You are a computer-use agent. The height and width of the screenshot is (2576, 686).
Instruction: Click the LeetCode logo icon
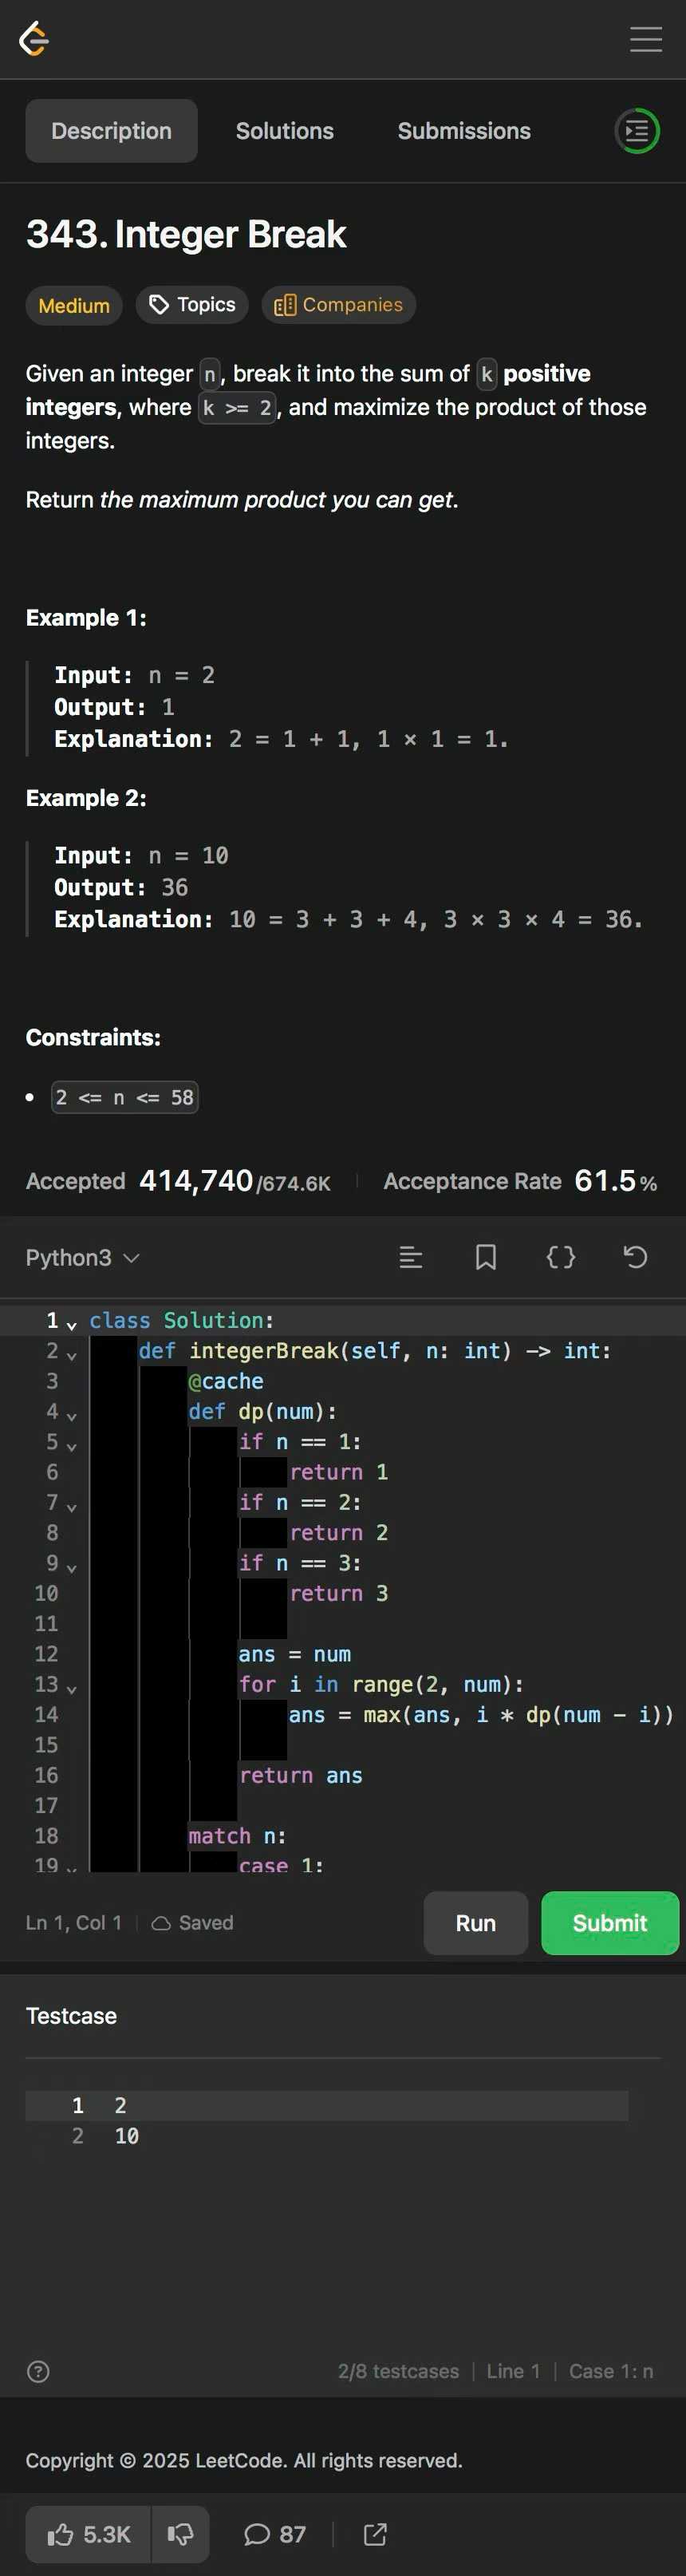tap(34, 39)
